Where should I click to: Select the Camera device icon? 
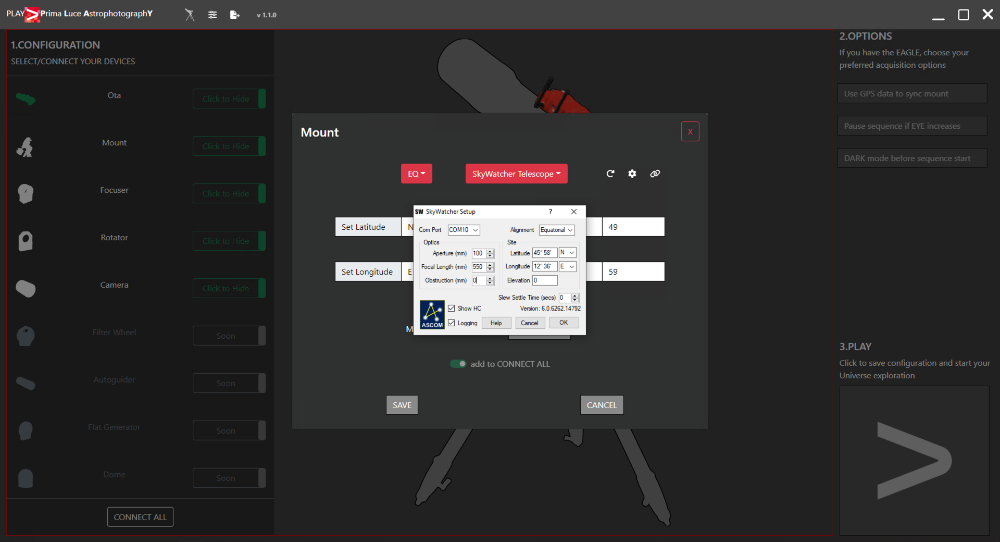(26, 288)
